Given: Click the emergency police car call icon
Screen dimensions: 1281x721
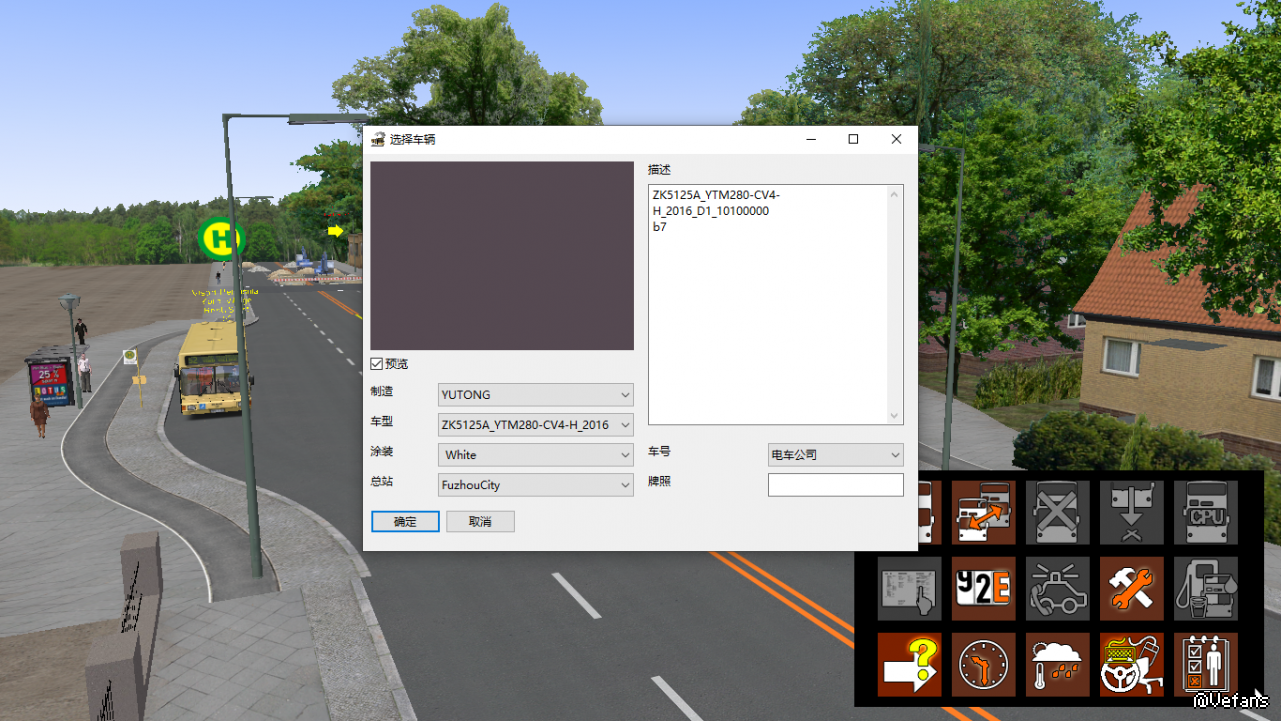Looking at the screenshot, I should (x=1057, y=588).
